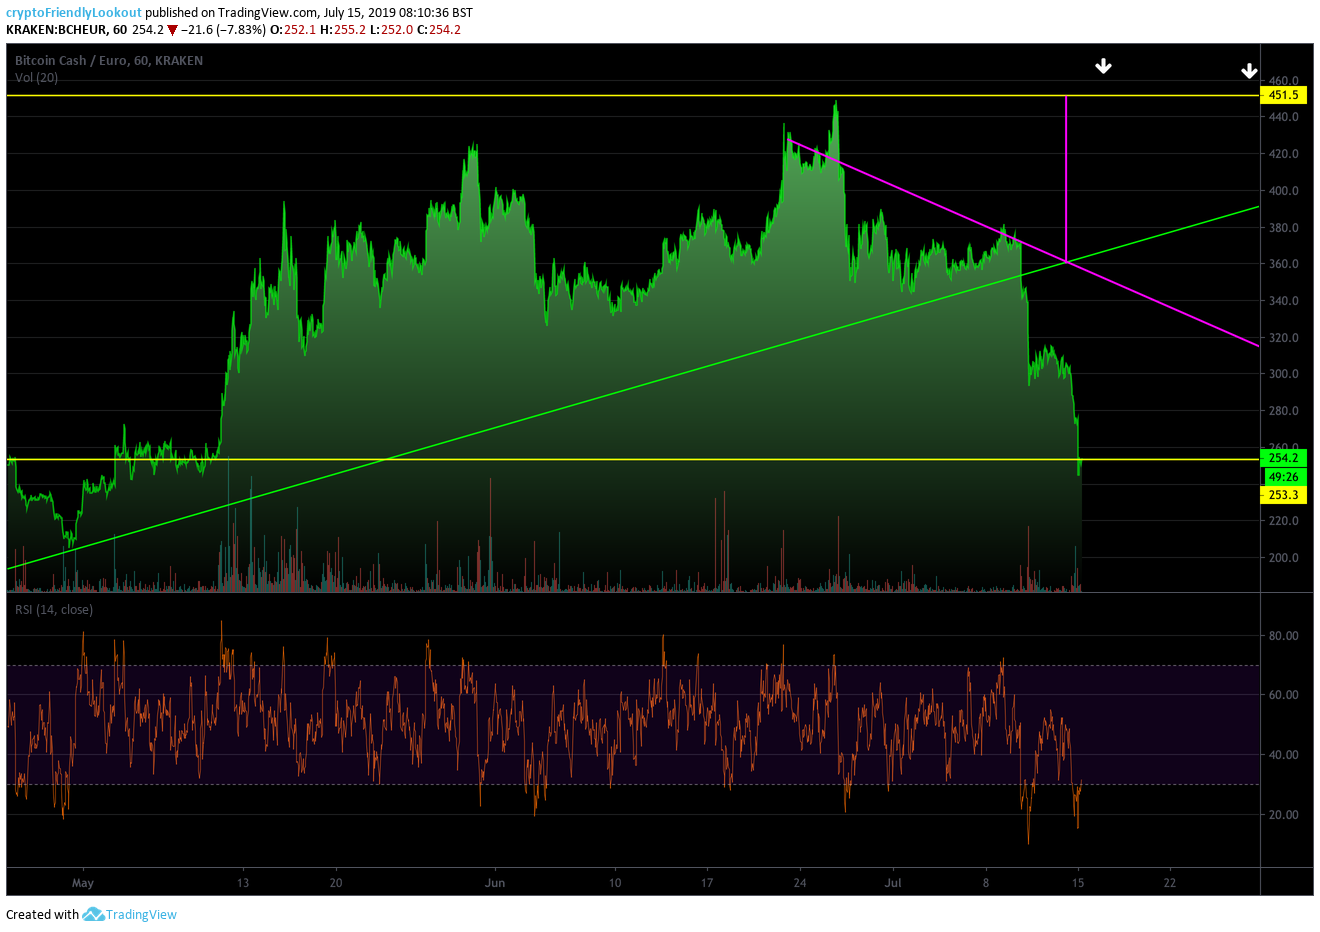Click the 380.0 price axis label

click(1284, 228)
